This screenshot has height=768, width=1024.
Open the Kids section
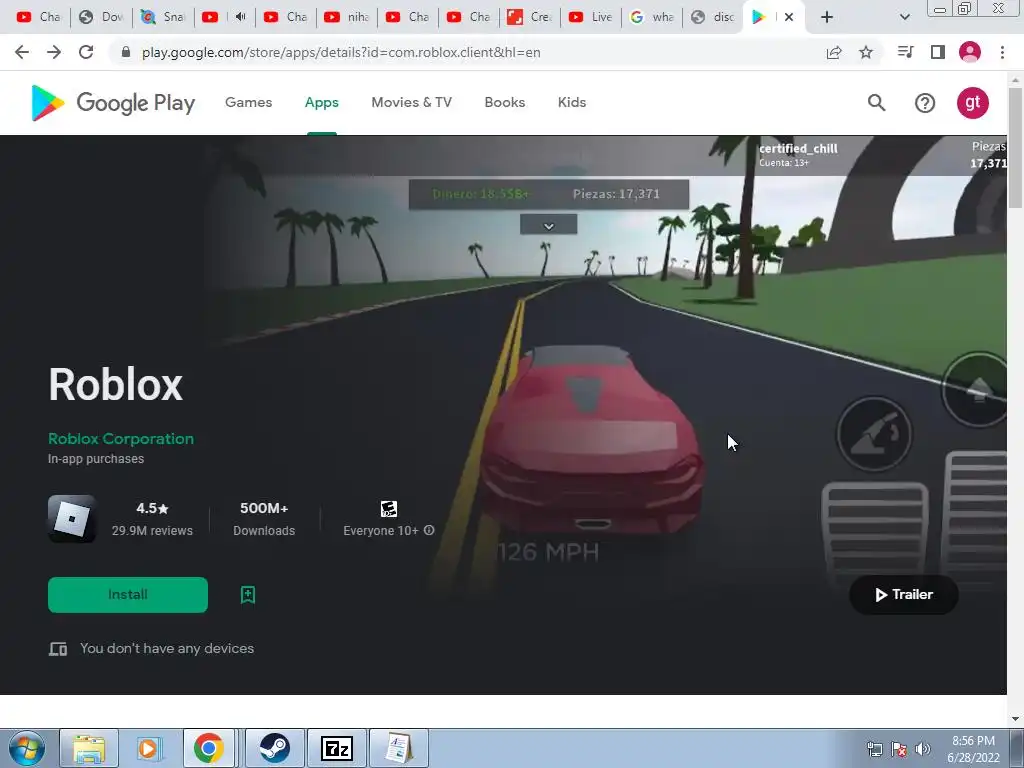point(571,103)
